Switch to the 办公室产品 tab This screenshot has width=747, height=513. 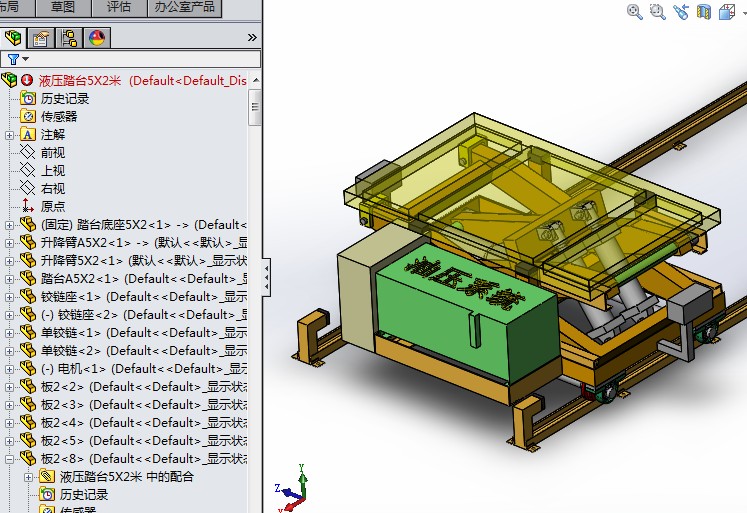[185, 7]
